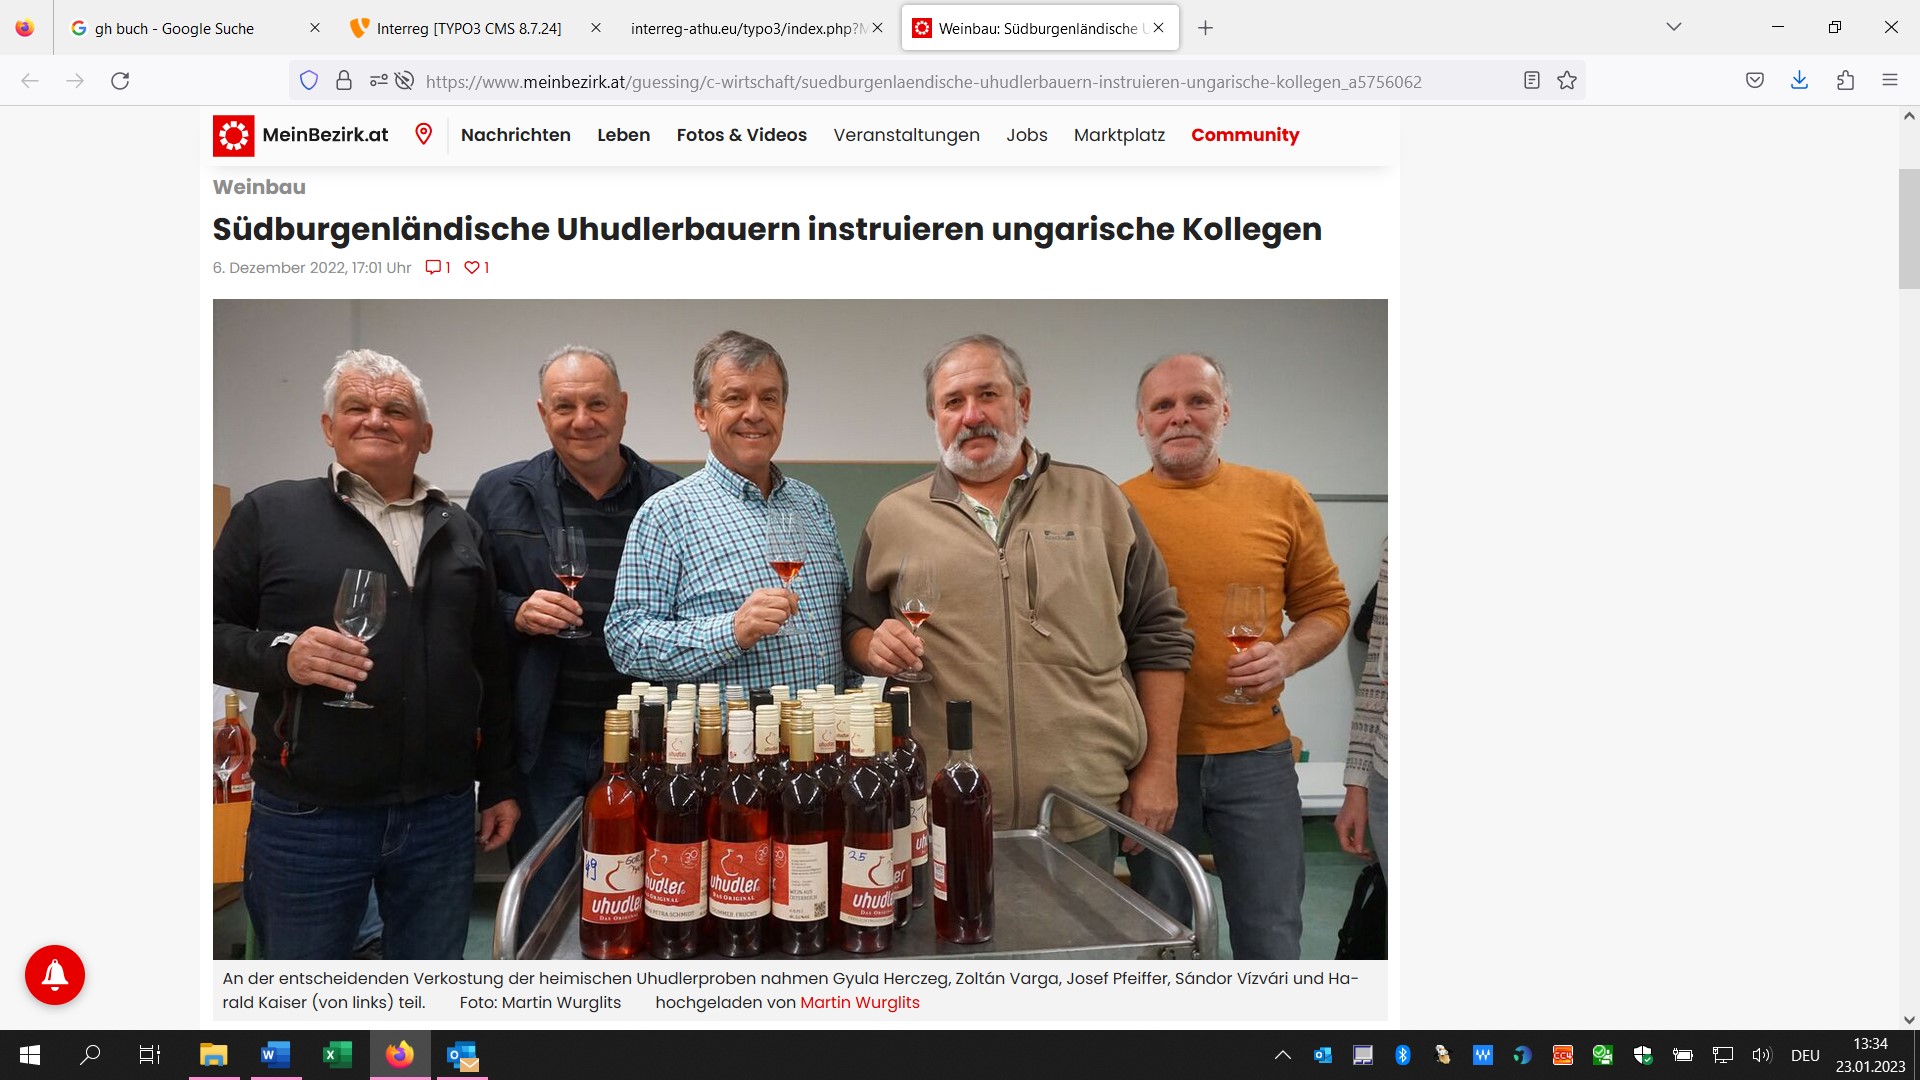The image size is (1920, 1080).
Task: Bookmark this page with the star icon
Action: [x=1567, y=81]
